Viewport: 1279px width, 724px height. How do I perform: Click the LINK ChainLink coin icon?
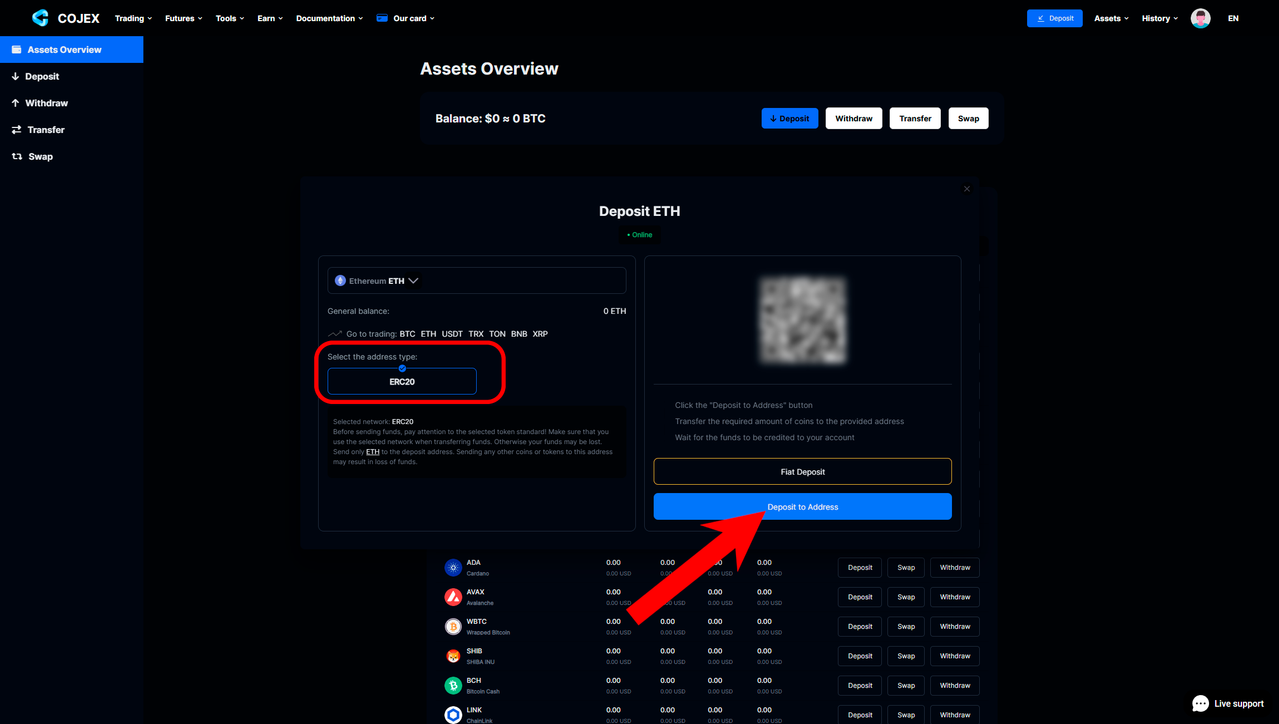(x=453, y=714)
